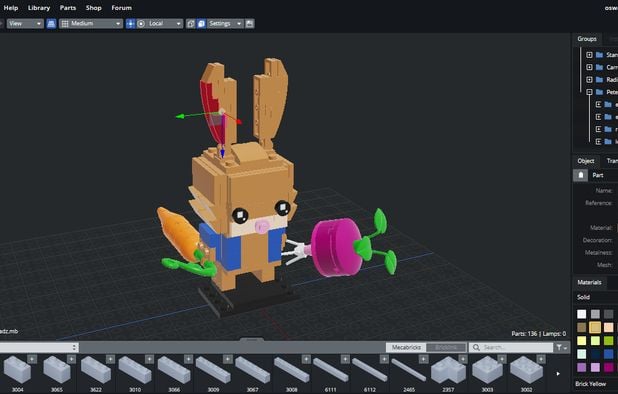
Task: Open the Forum menu
Action: (121, 8)
